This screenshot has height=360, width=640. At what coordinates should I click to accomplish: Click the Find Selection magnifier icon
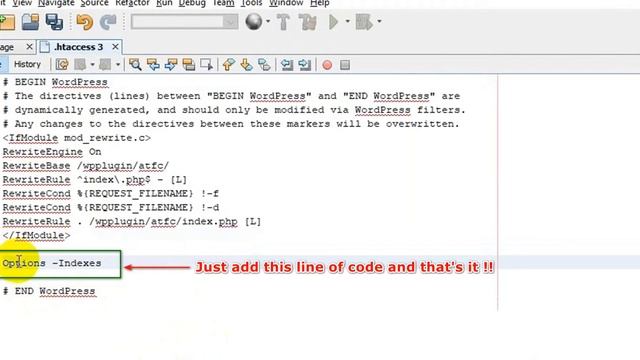(135, 64)
